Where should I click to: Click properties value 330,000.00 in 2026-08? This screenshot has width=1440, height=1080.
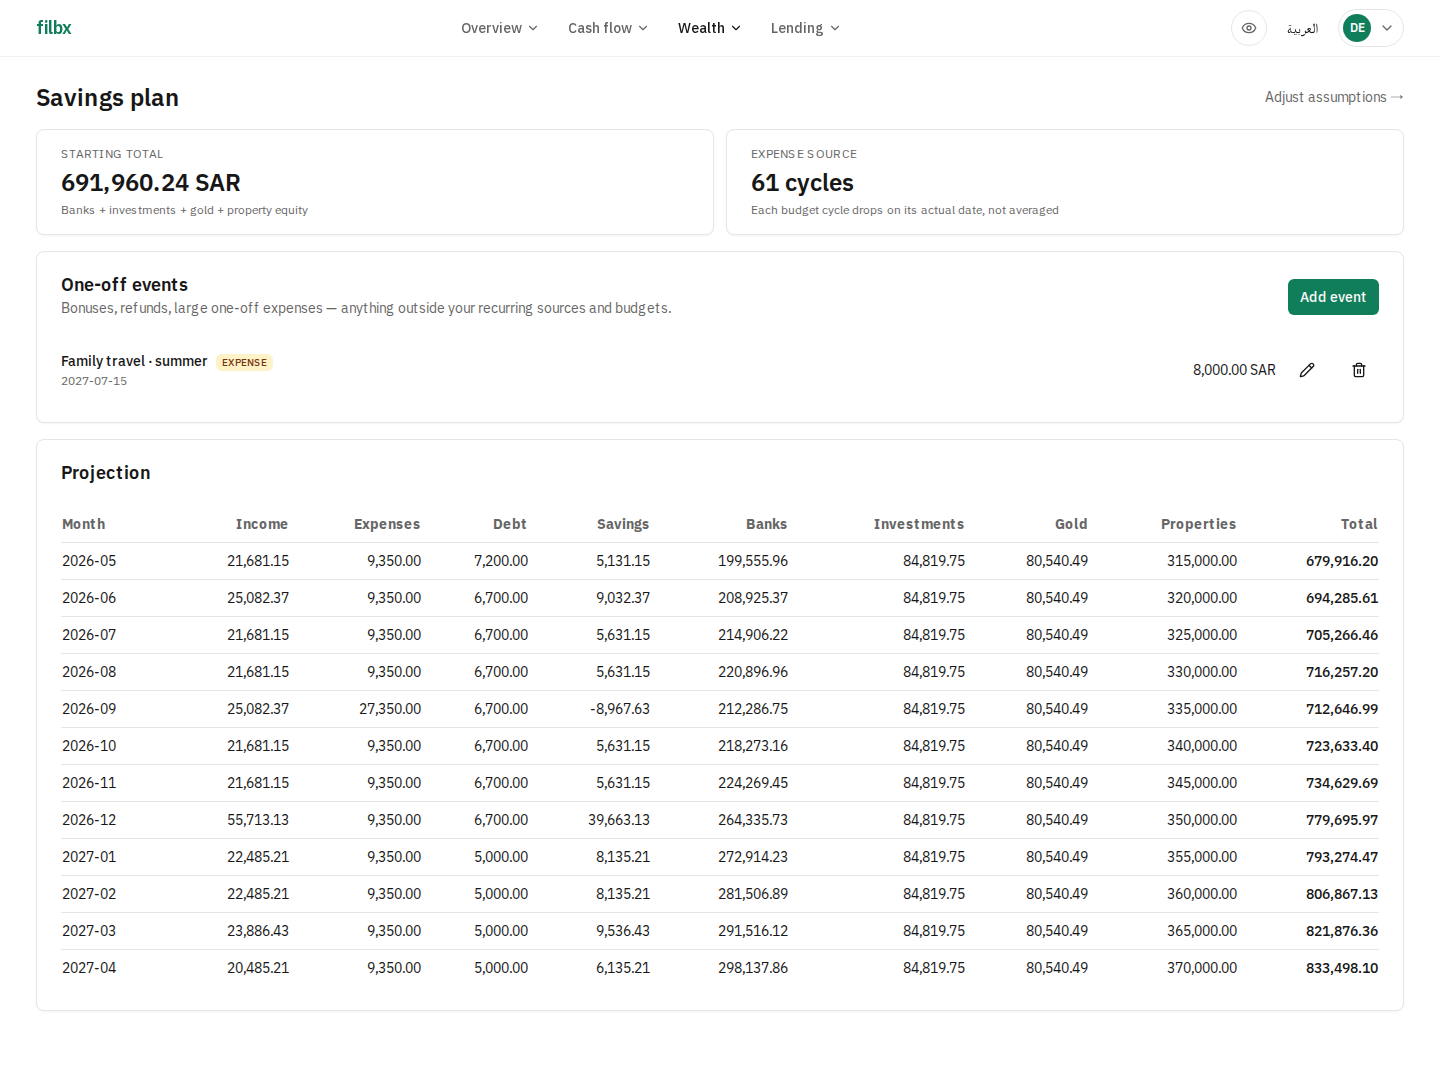(1202, 672)
